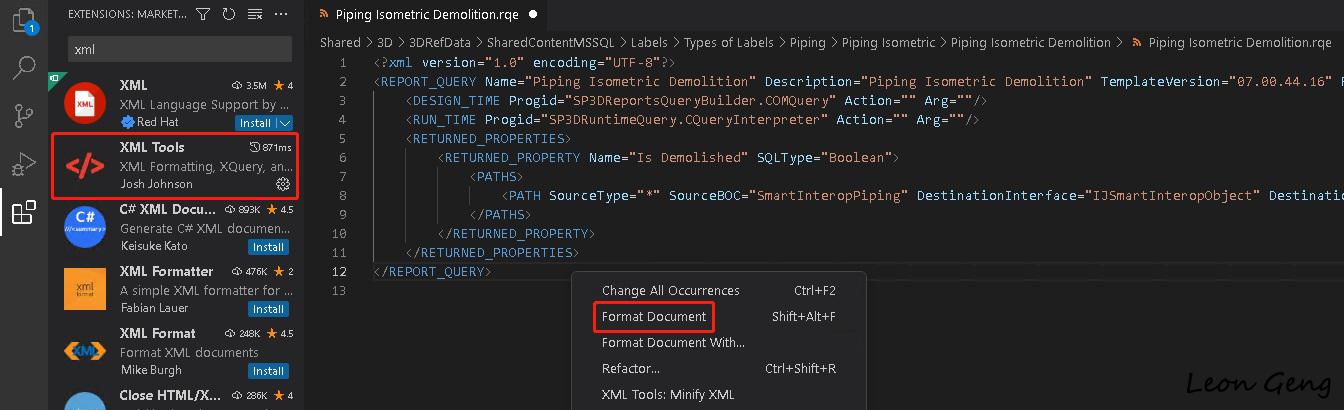Click the filter extensions funnel icon

(x=204, y=14)
